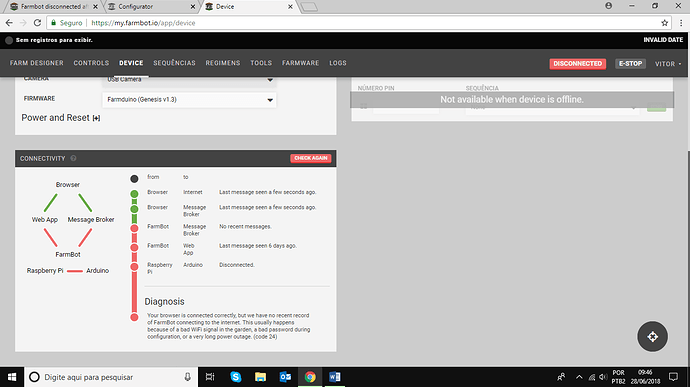Open the Sequências navigation item
The height and width of the screenshot is (387, 690).
pyautogui.click(x=174, y=63)
